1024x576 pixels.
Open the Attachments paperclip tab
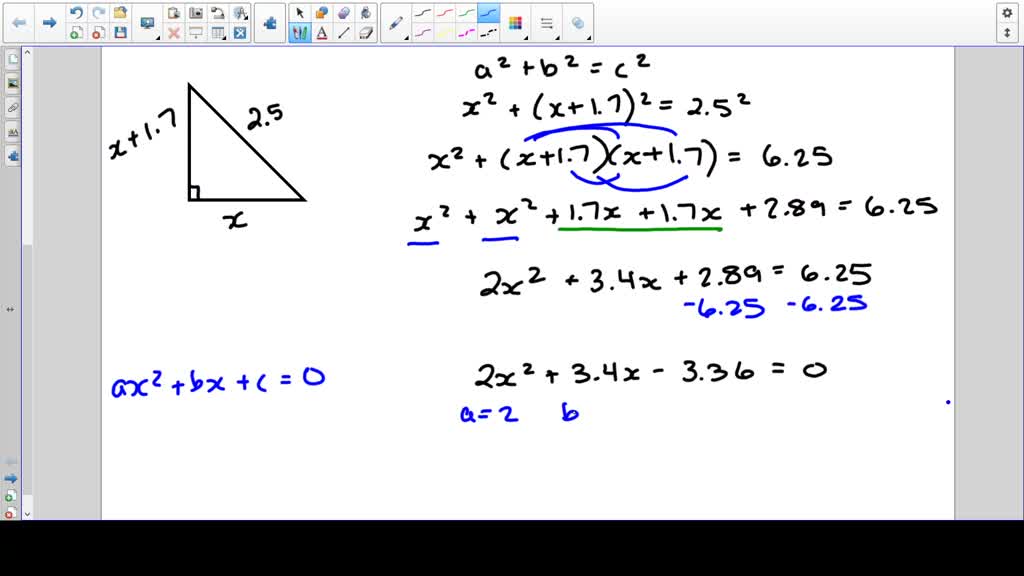(x=12, y=108)
